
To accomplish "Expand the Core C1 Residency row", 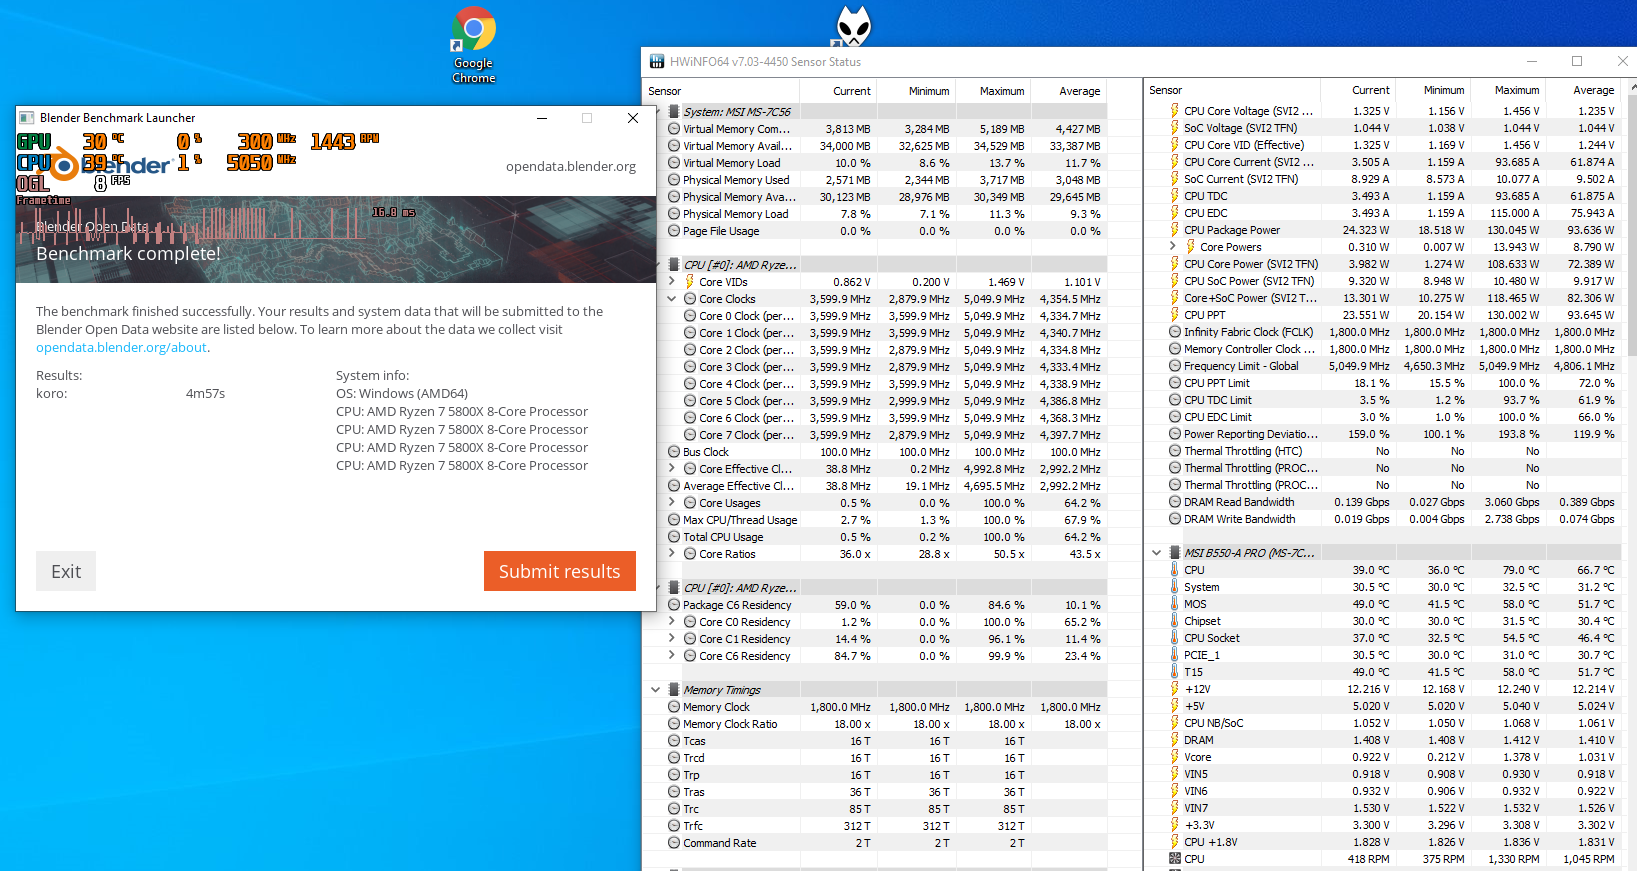I will click(673, 639).
